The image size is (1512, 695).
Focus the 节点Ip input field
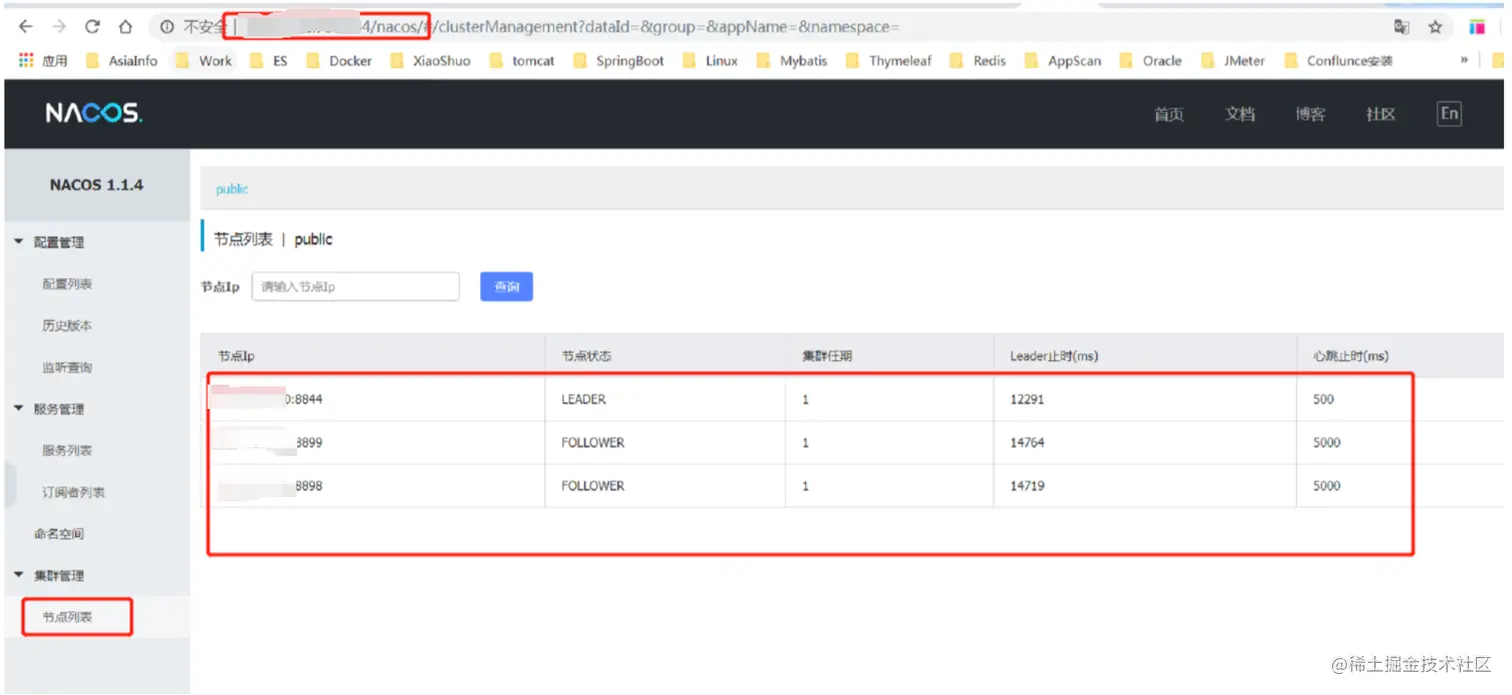click(355, 287)
